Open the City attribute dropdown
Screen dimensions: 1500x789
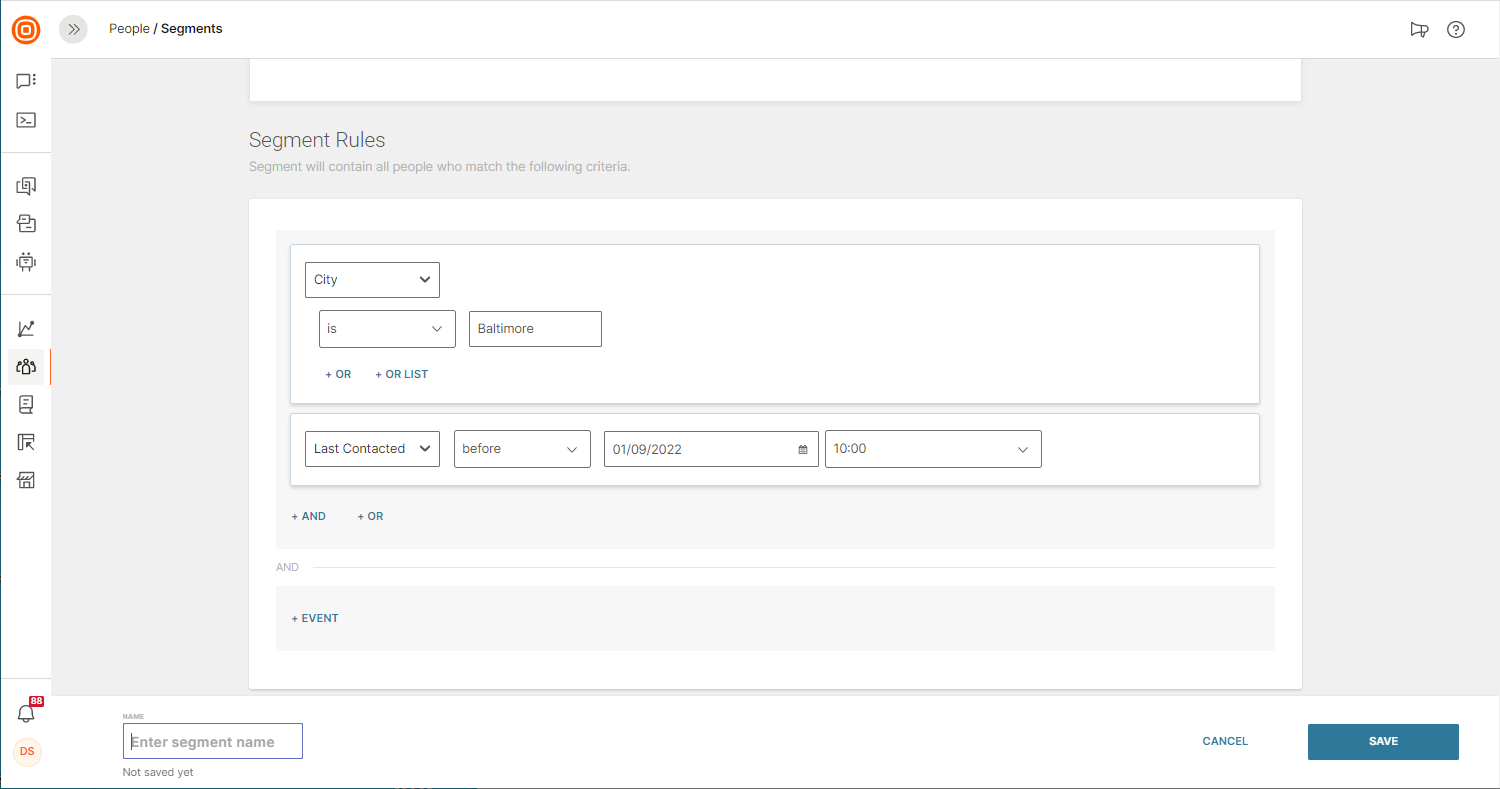[x=372, y=280]
